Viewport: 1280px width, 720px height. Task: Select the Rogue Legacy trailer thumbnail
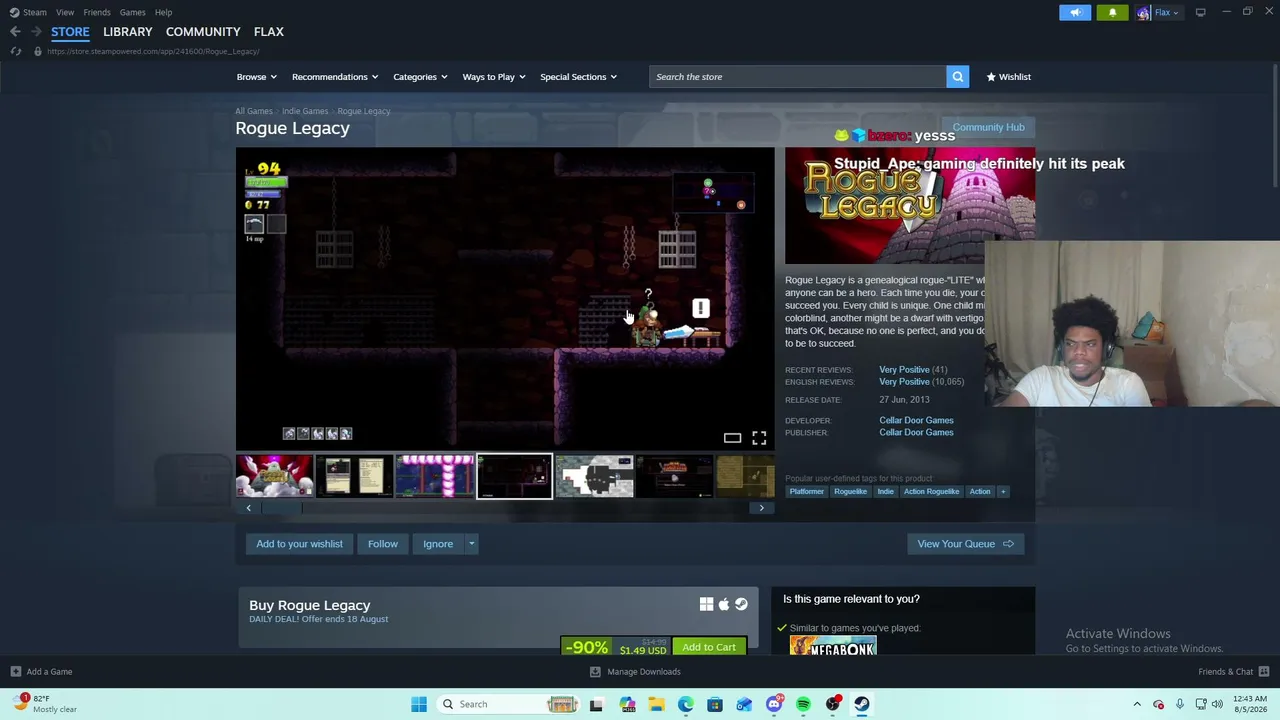pyautogui.click(x=274, y=476)
